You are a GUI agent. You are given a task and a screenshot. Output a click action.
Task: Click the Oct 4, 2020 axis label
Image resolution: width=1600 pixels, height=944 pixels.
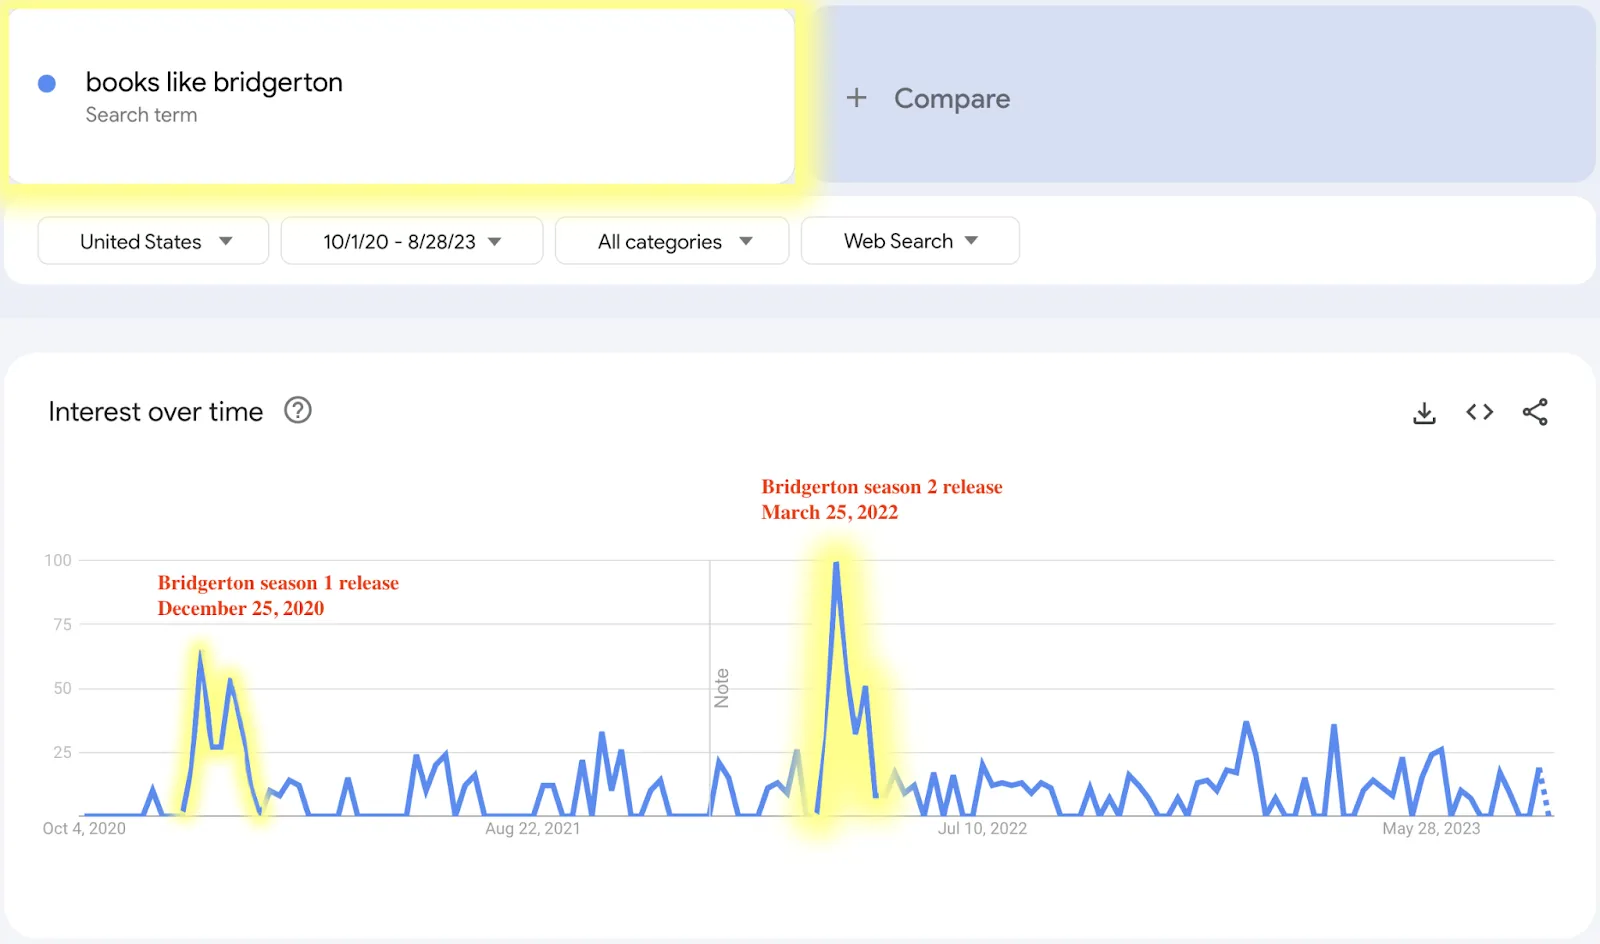coord(84,828)
